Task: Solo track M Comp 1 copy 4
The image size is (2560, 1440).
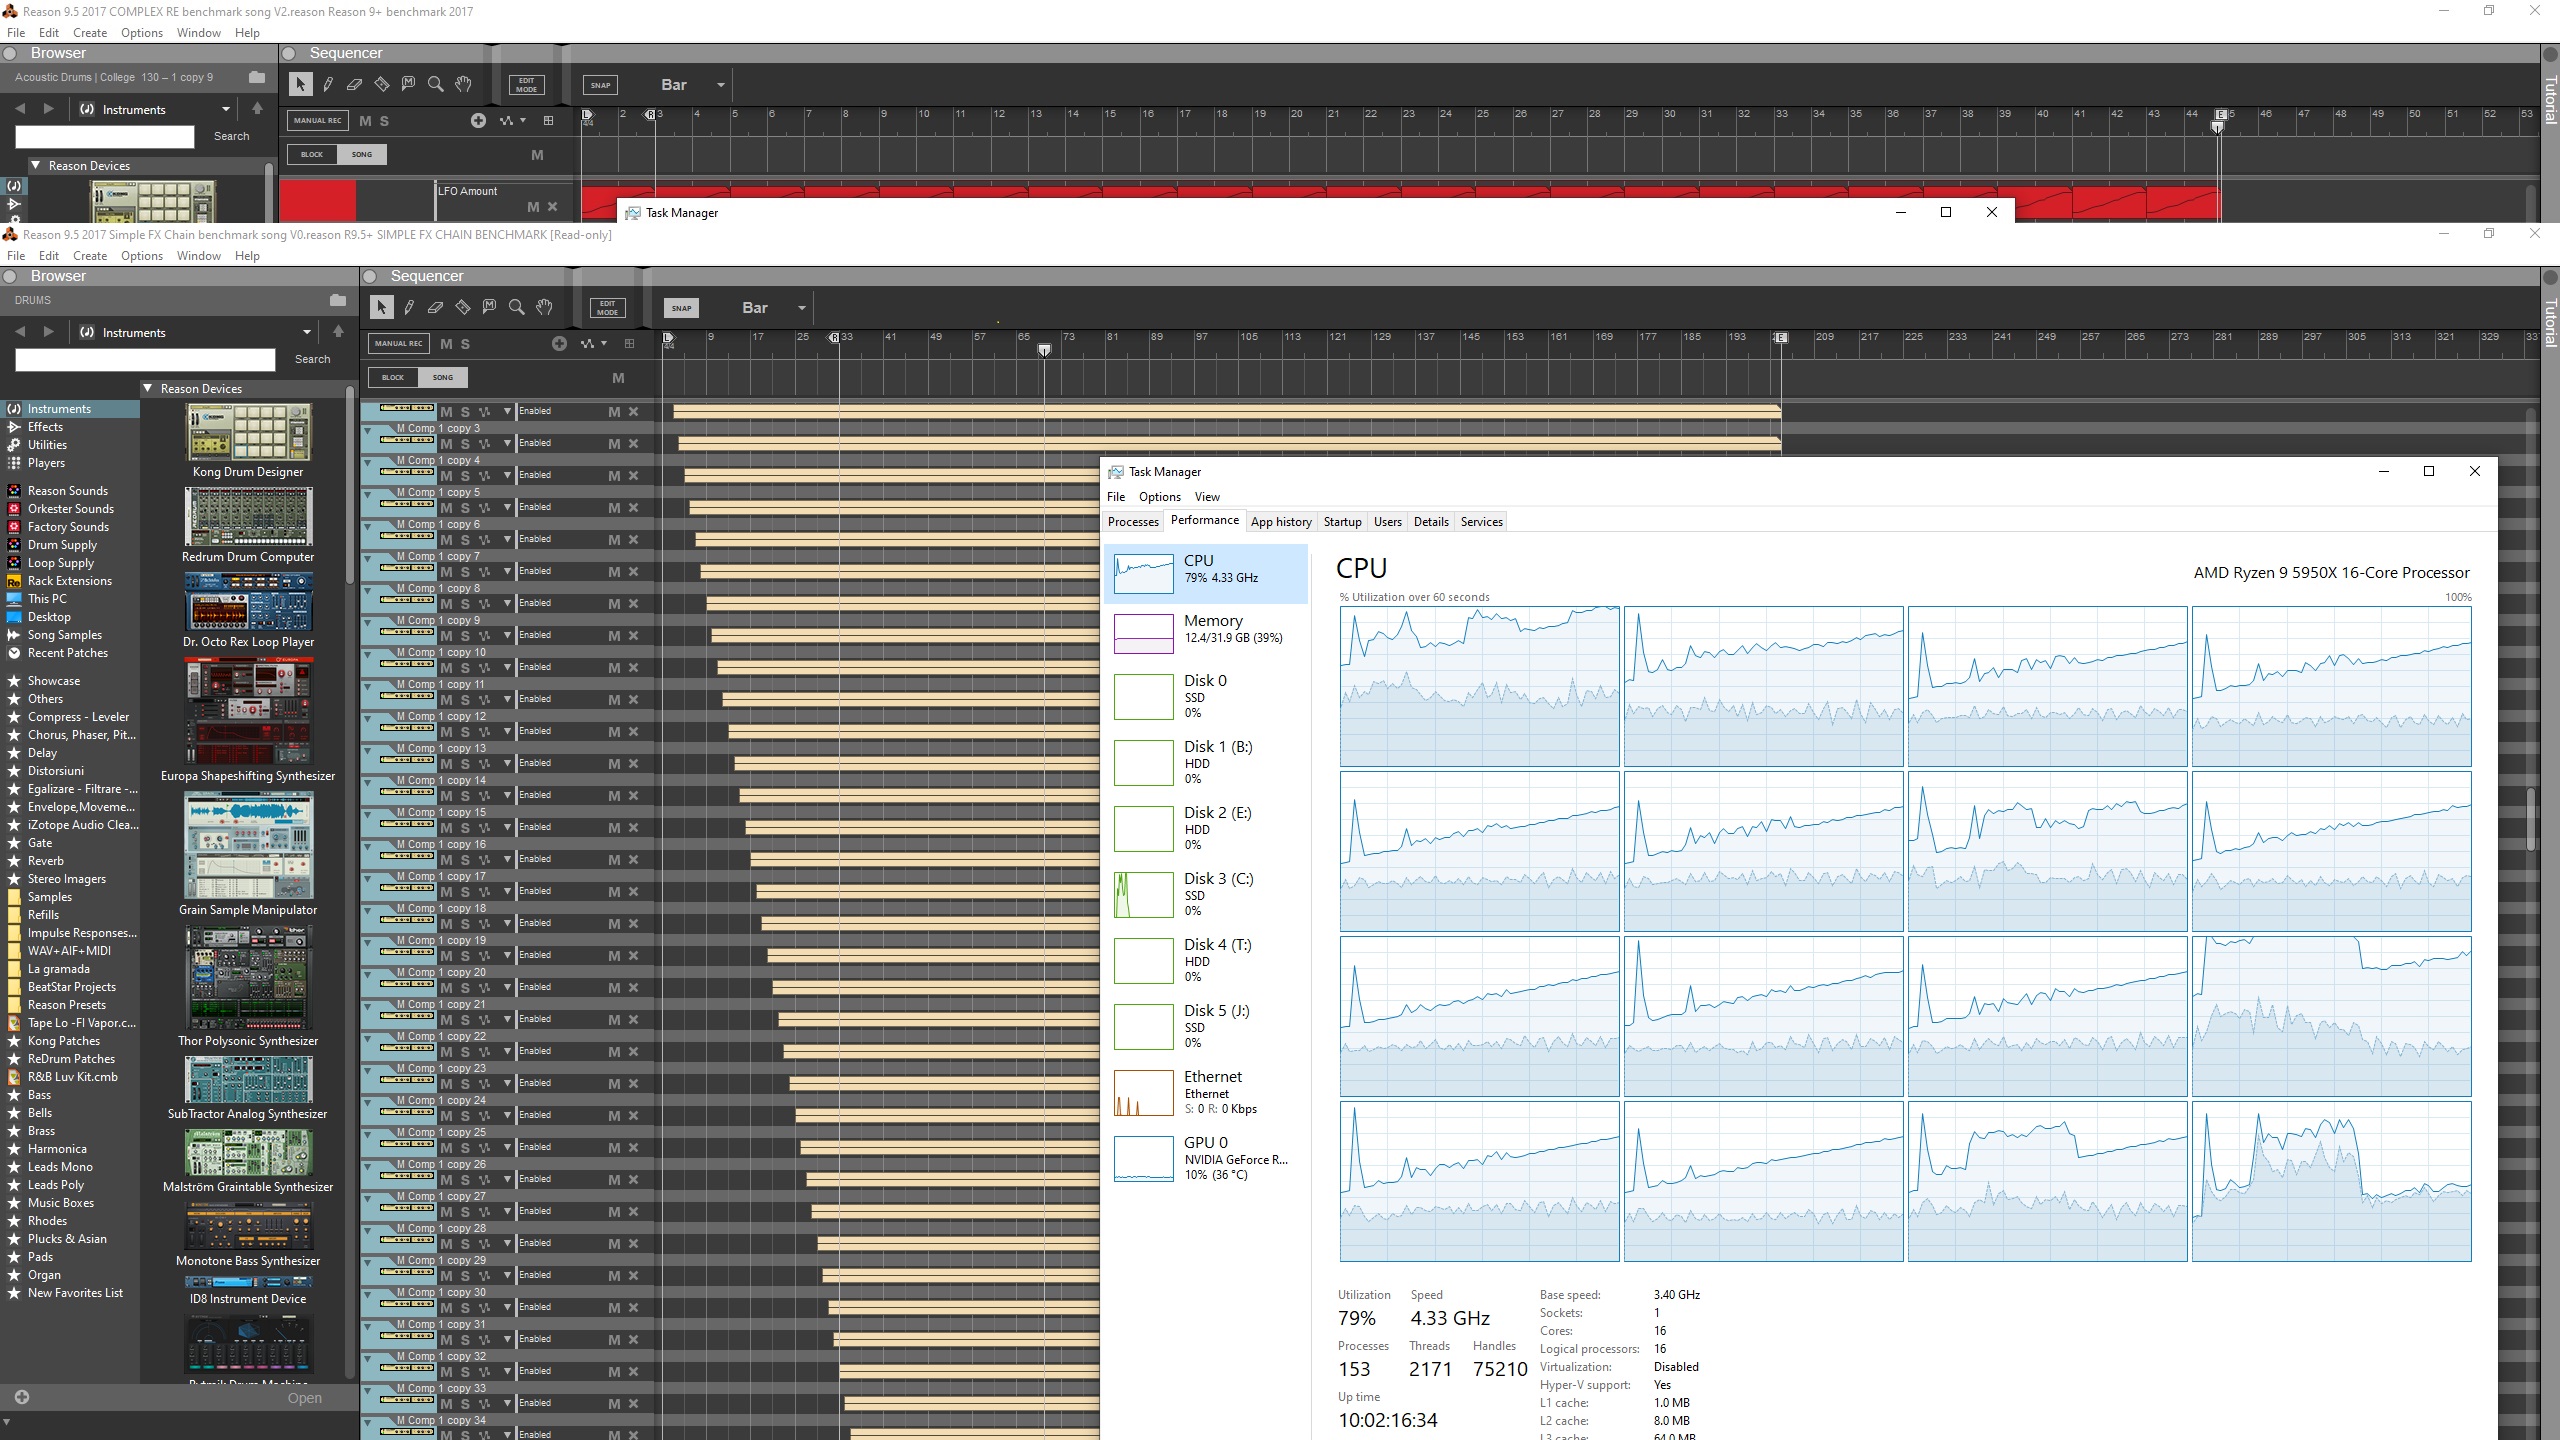Action: pyautogui.click(x=465, y=476)
